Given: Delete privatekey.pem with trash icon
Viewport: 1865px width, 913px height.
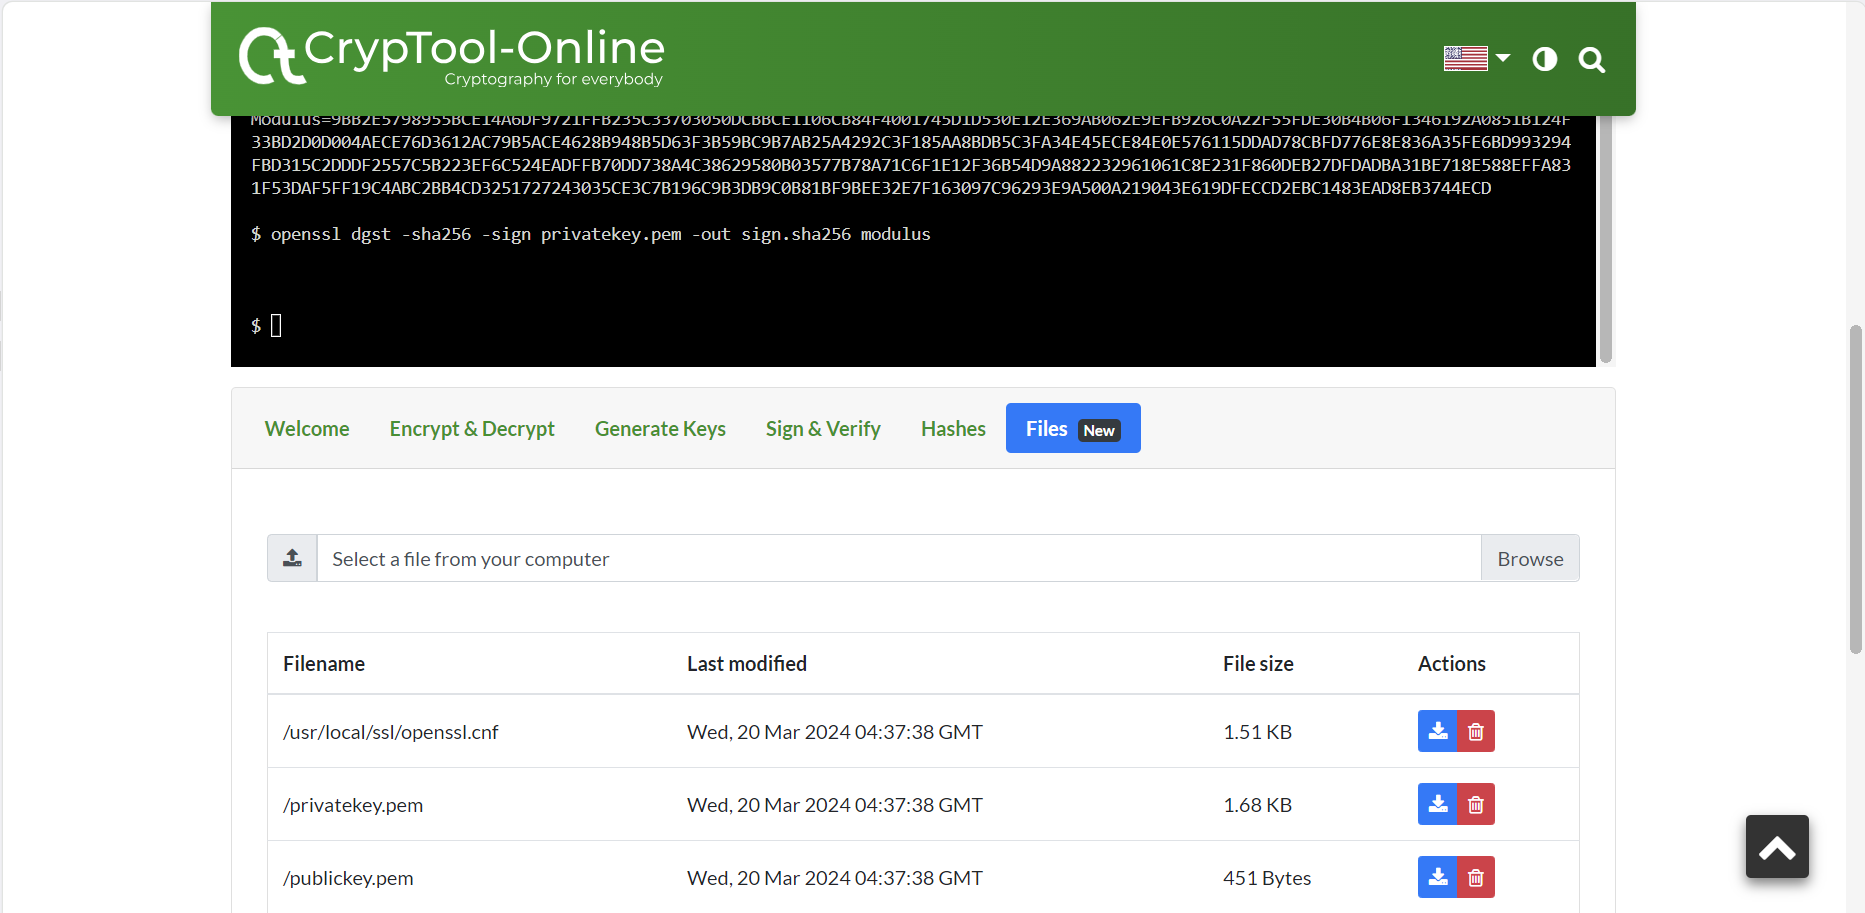Looking at the screenshot, I should point(1476,804).
